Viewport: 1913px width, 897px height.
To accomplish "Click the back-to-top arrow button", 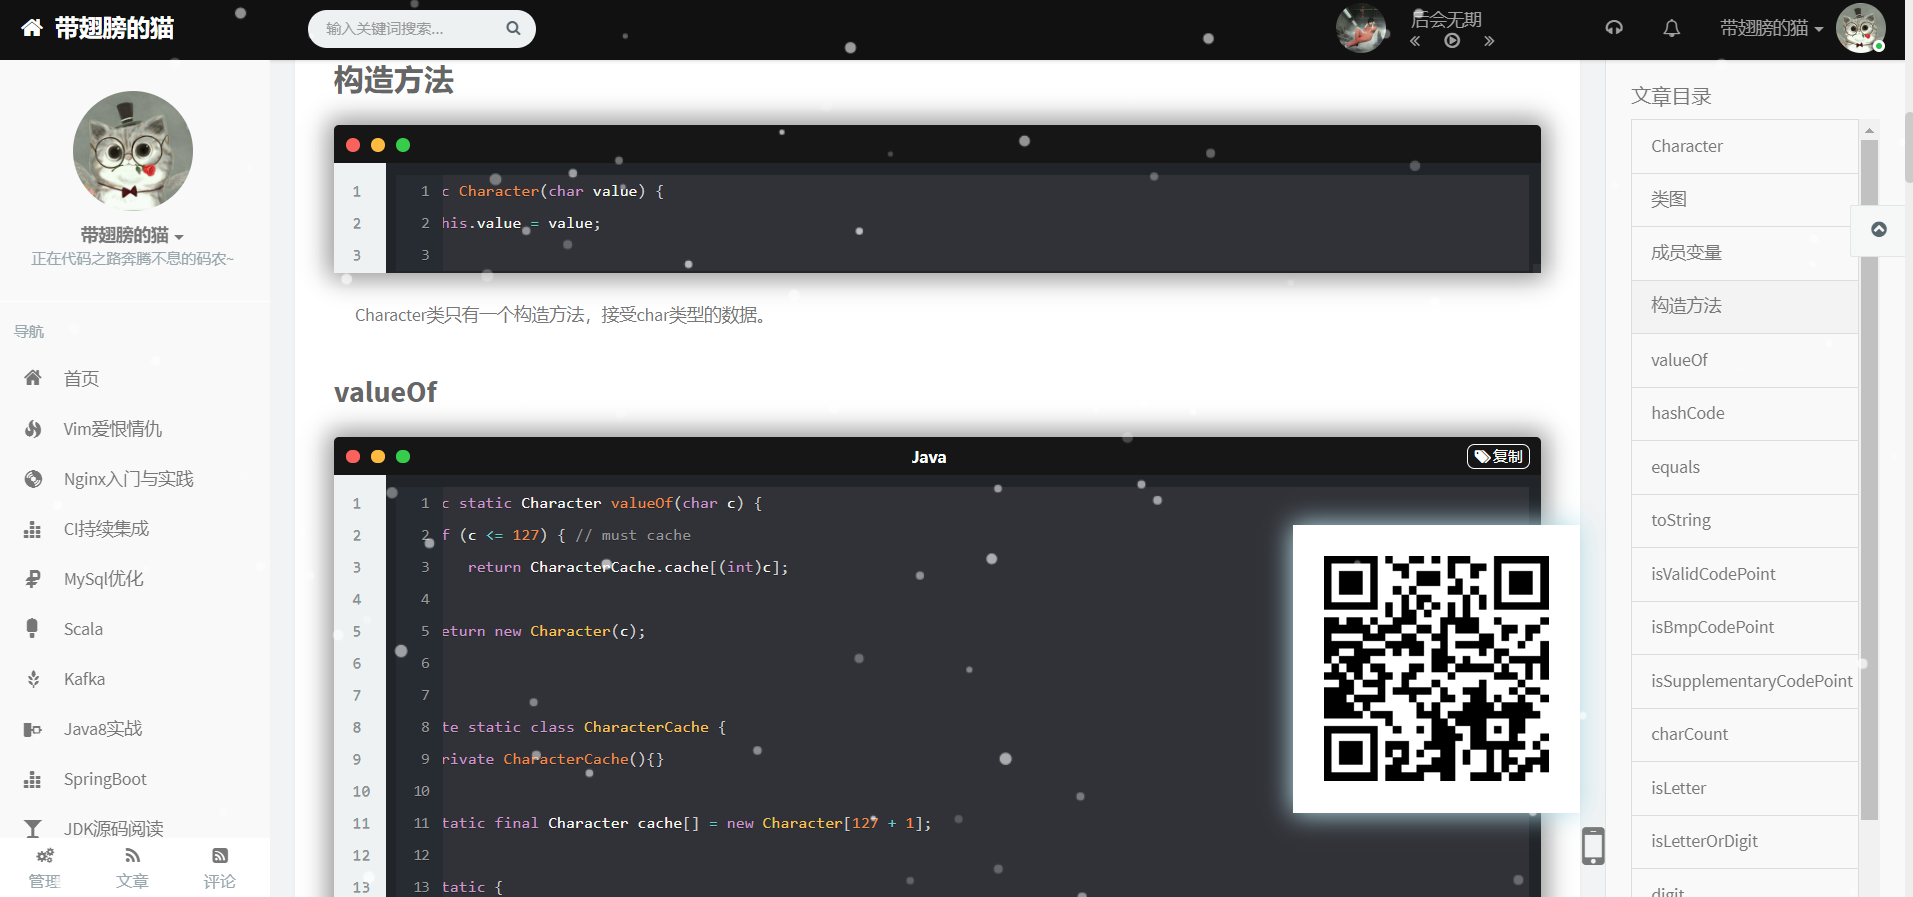I will coord(1879,229).
